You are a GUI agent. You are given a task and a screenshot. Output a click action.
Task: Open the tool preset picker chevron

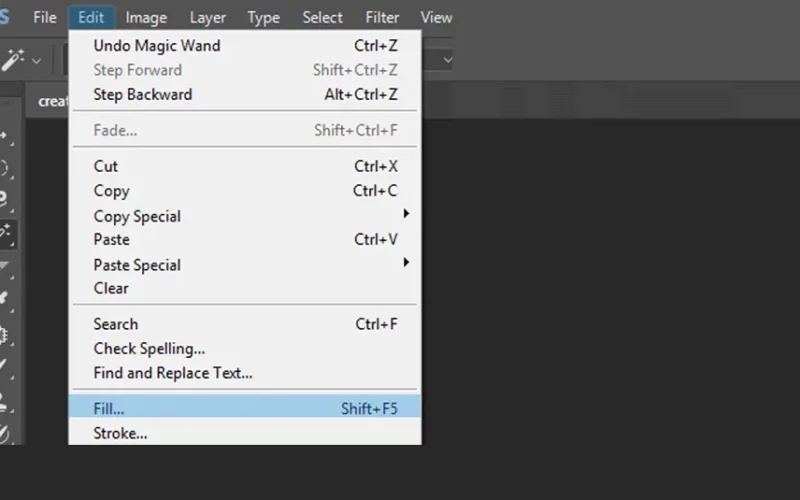pyautogui.click(x=36, y=61)
